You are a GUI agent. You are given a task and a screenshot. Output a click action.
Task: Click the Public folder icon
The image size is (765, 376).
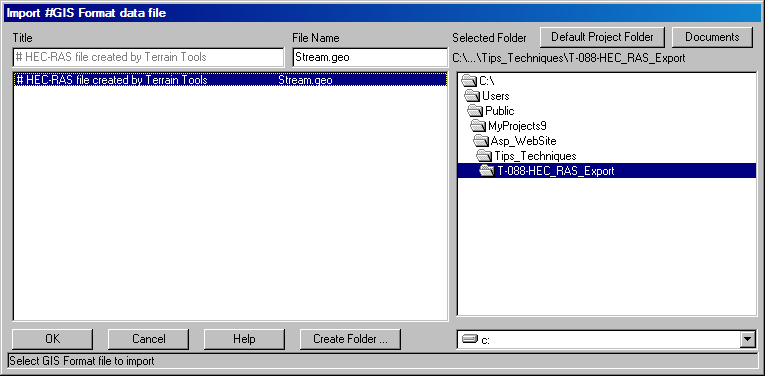click(x=475, y=111)
